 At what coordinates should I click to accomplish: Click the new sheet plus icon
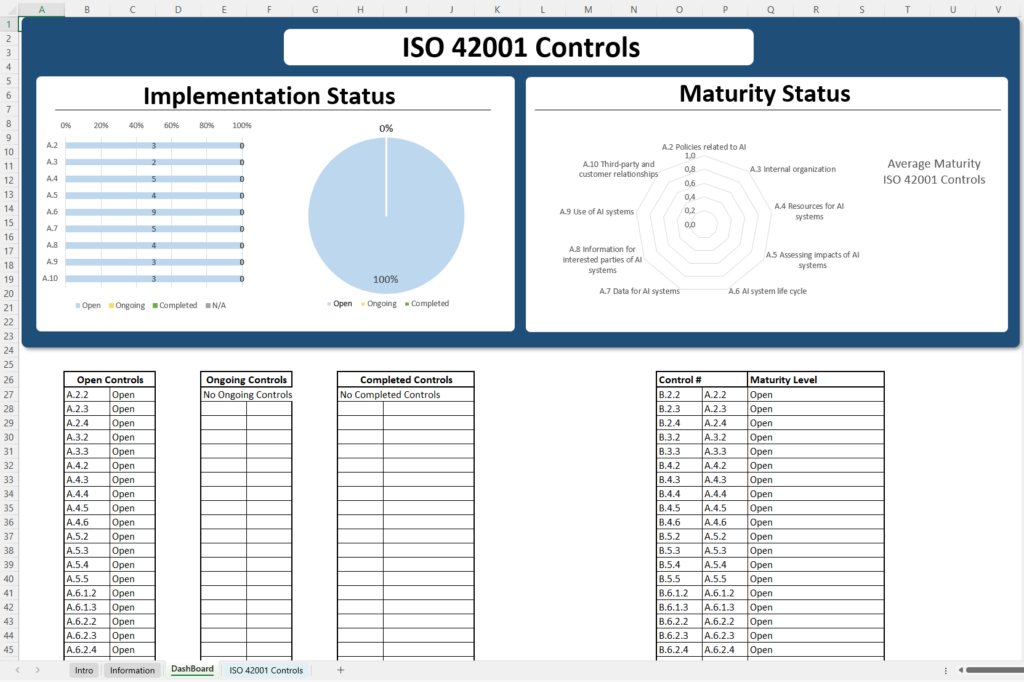[x=341, y=670]
